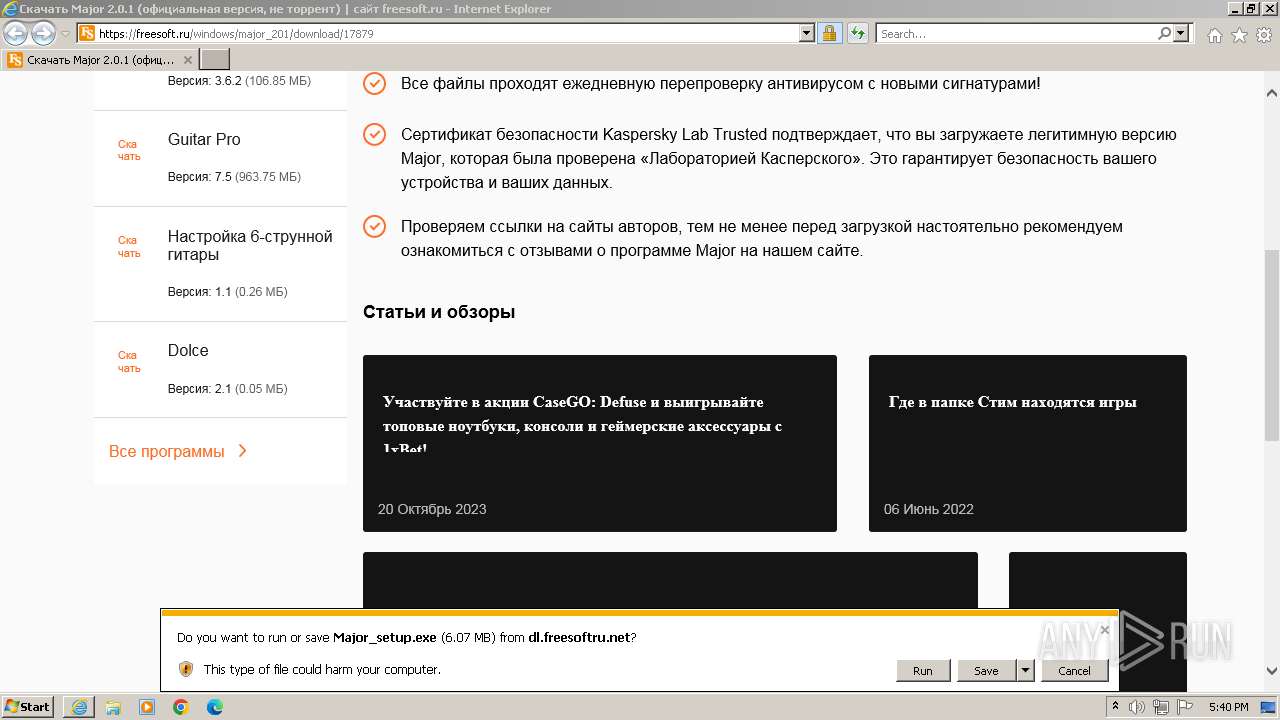Open article Где в папке Стим находятся игры
The width and height of the screenshot is (1280, 720).
click(1028, 443)
